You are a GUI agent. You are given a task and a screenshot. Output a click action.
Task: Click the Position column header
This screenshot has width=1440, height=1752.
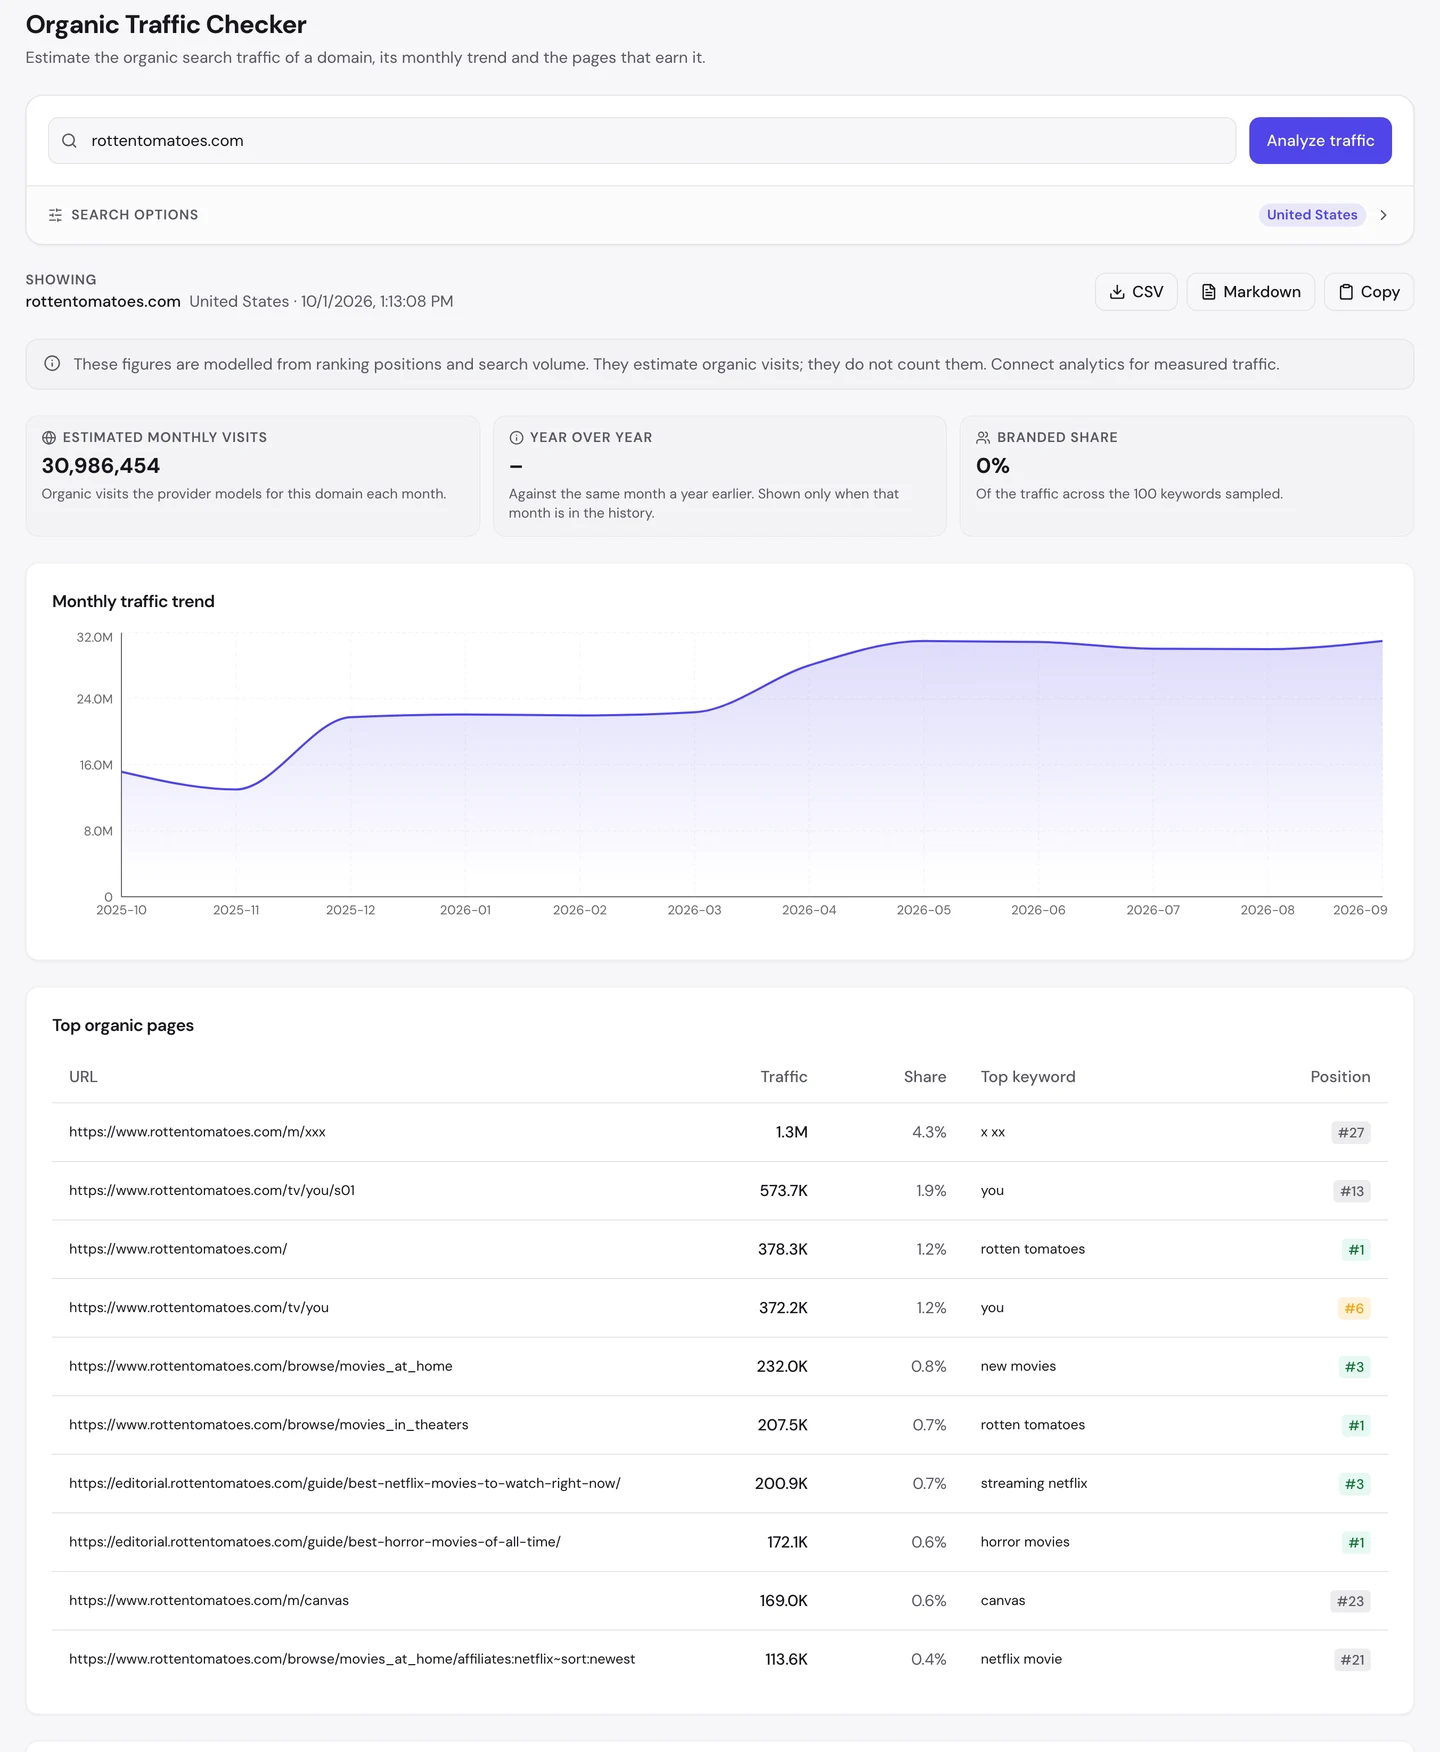click(1340, 1077)
